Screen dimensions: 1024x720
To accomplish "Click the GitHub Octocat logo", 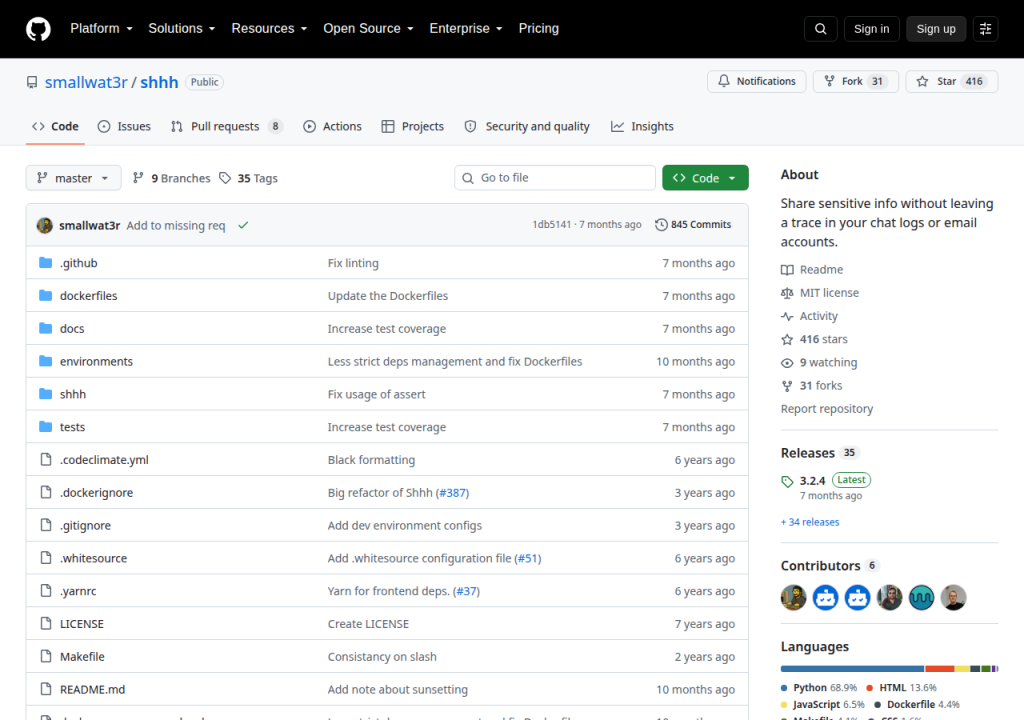I will (x=38, y=29).
